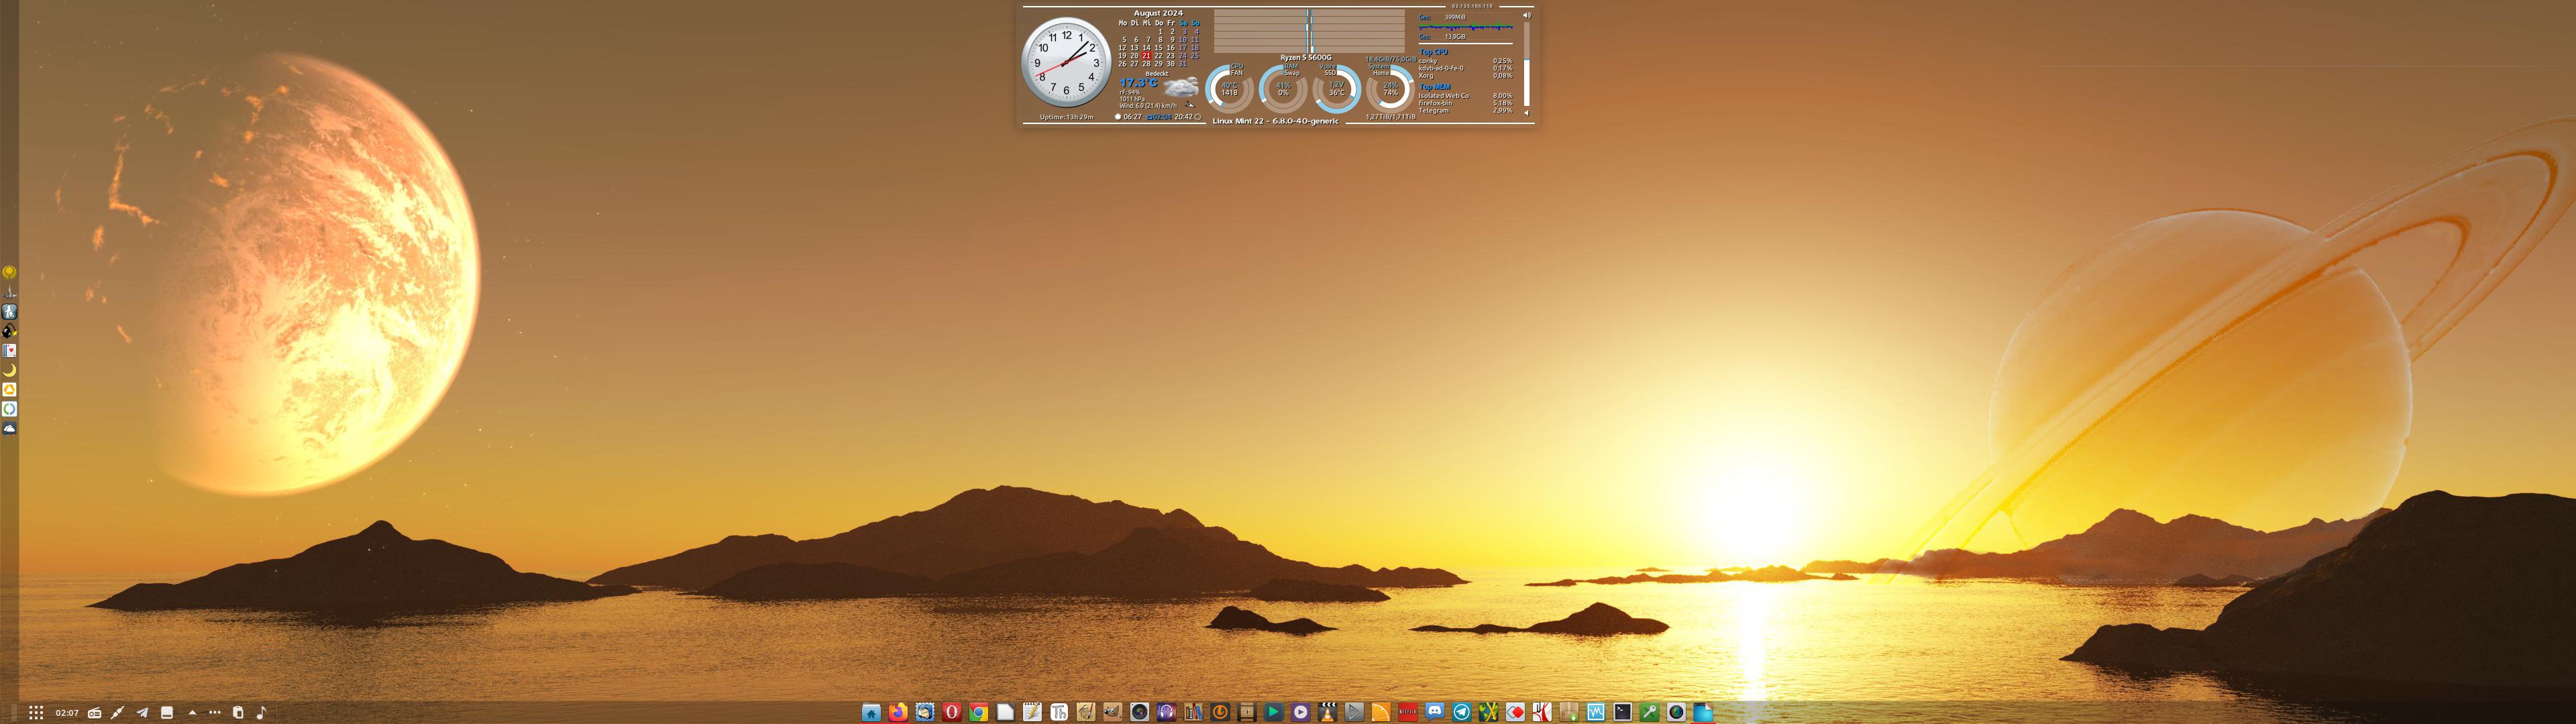
Task: Open the GIMP image editor
Action: point(1113,712)
